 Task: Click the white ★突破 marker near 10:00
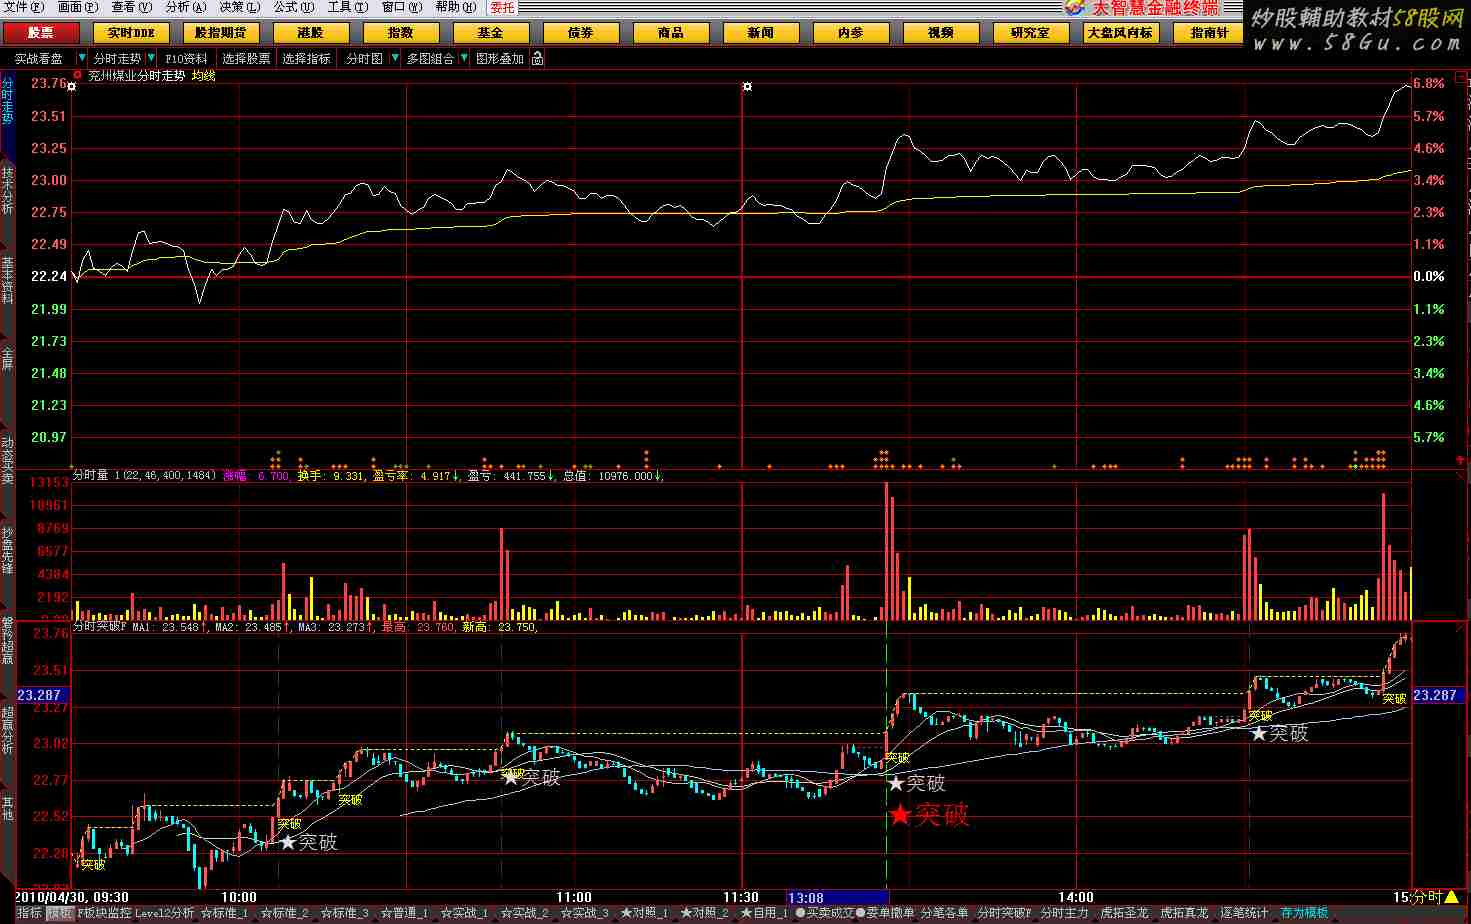[x=308, y=843]
